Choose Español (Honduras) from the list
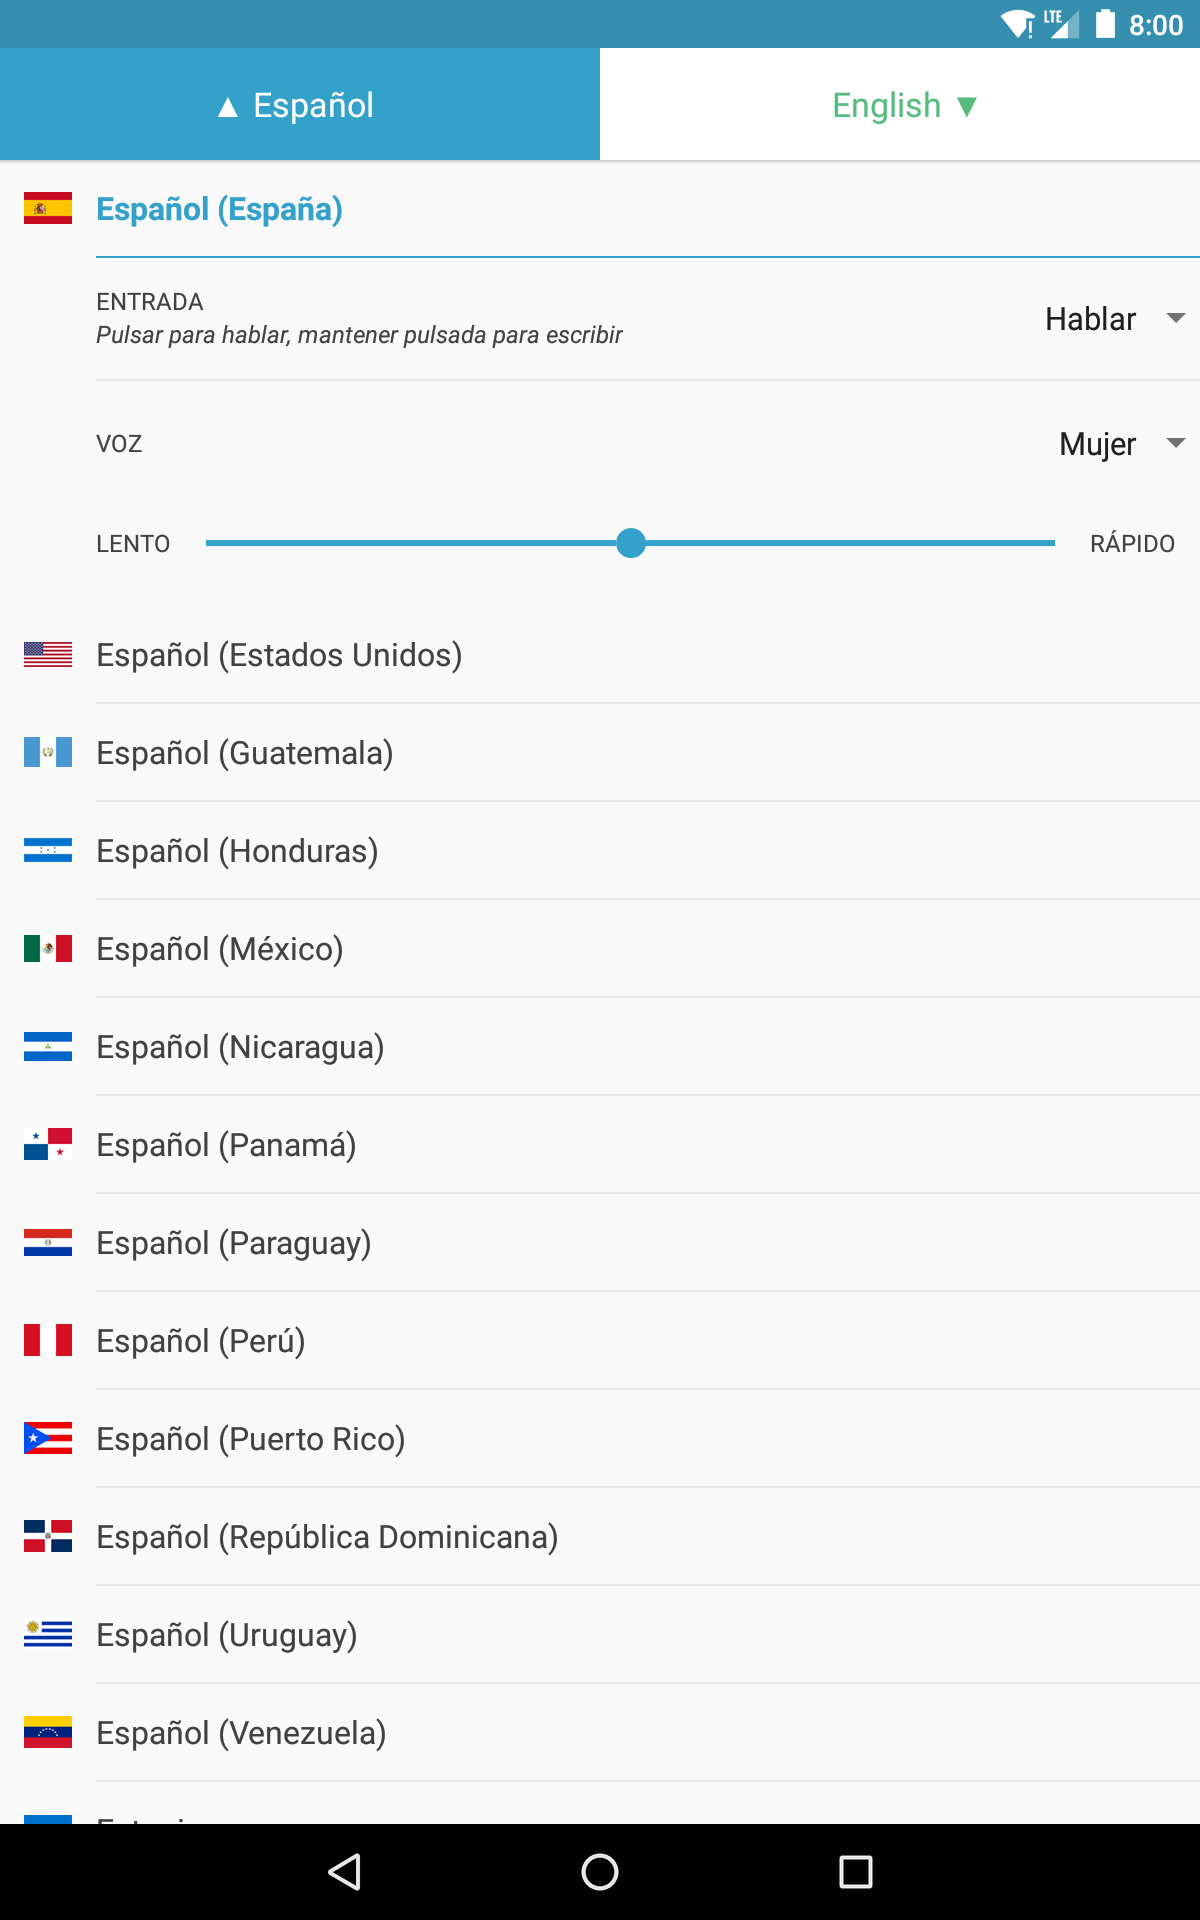The height and width of the screenshot is (1920, 1200). (237, 851)
